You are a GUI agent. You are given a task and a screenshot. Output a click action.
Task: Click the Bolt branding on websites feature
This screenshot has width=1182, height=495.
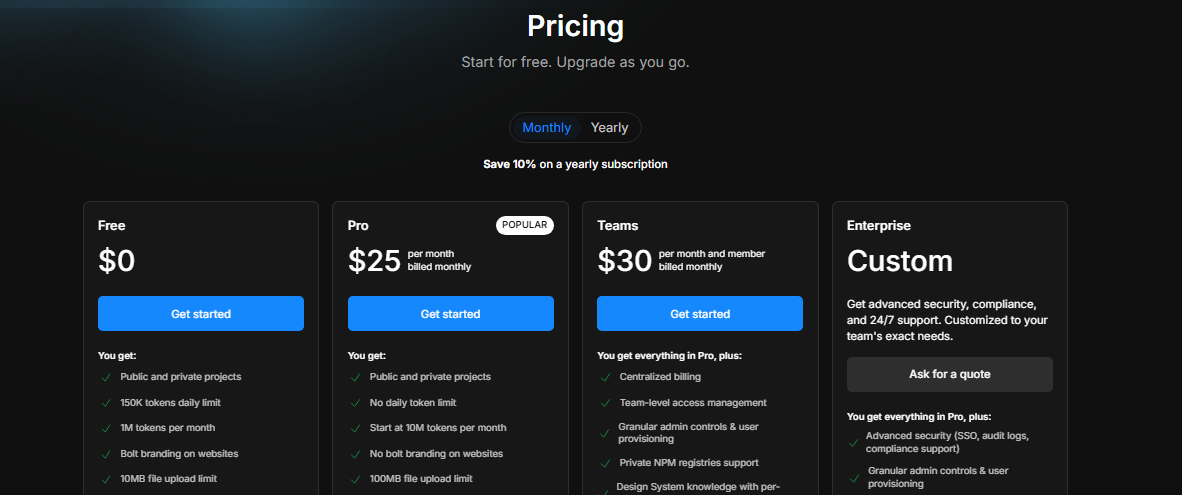[x=179, y=453]
